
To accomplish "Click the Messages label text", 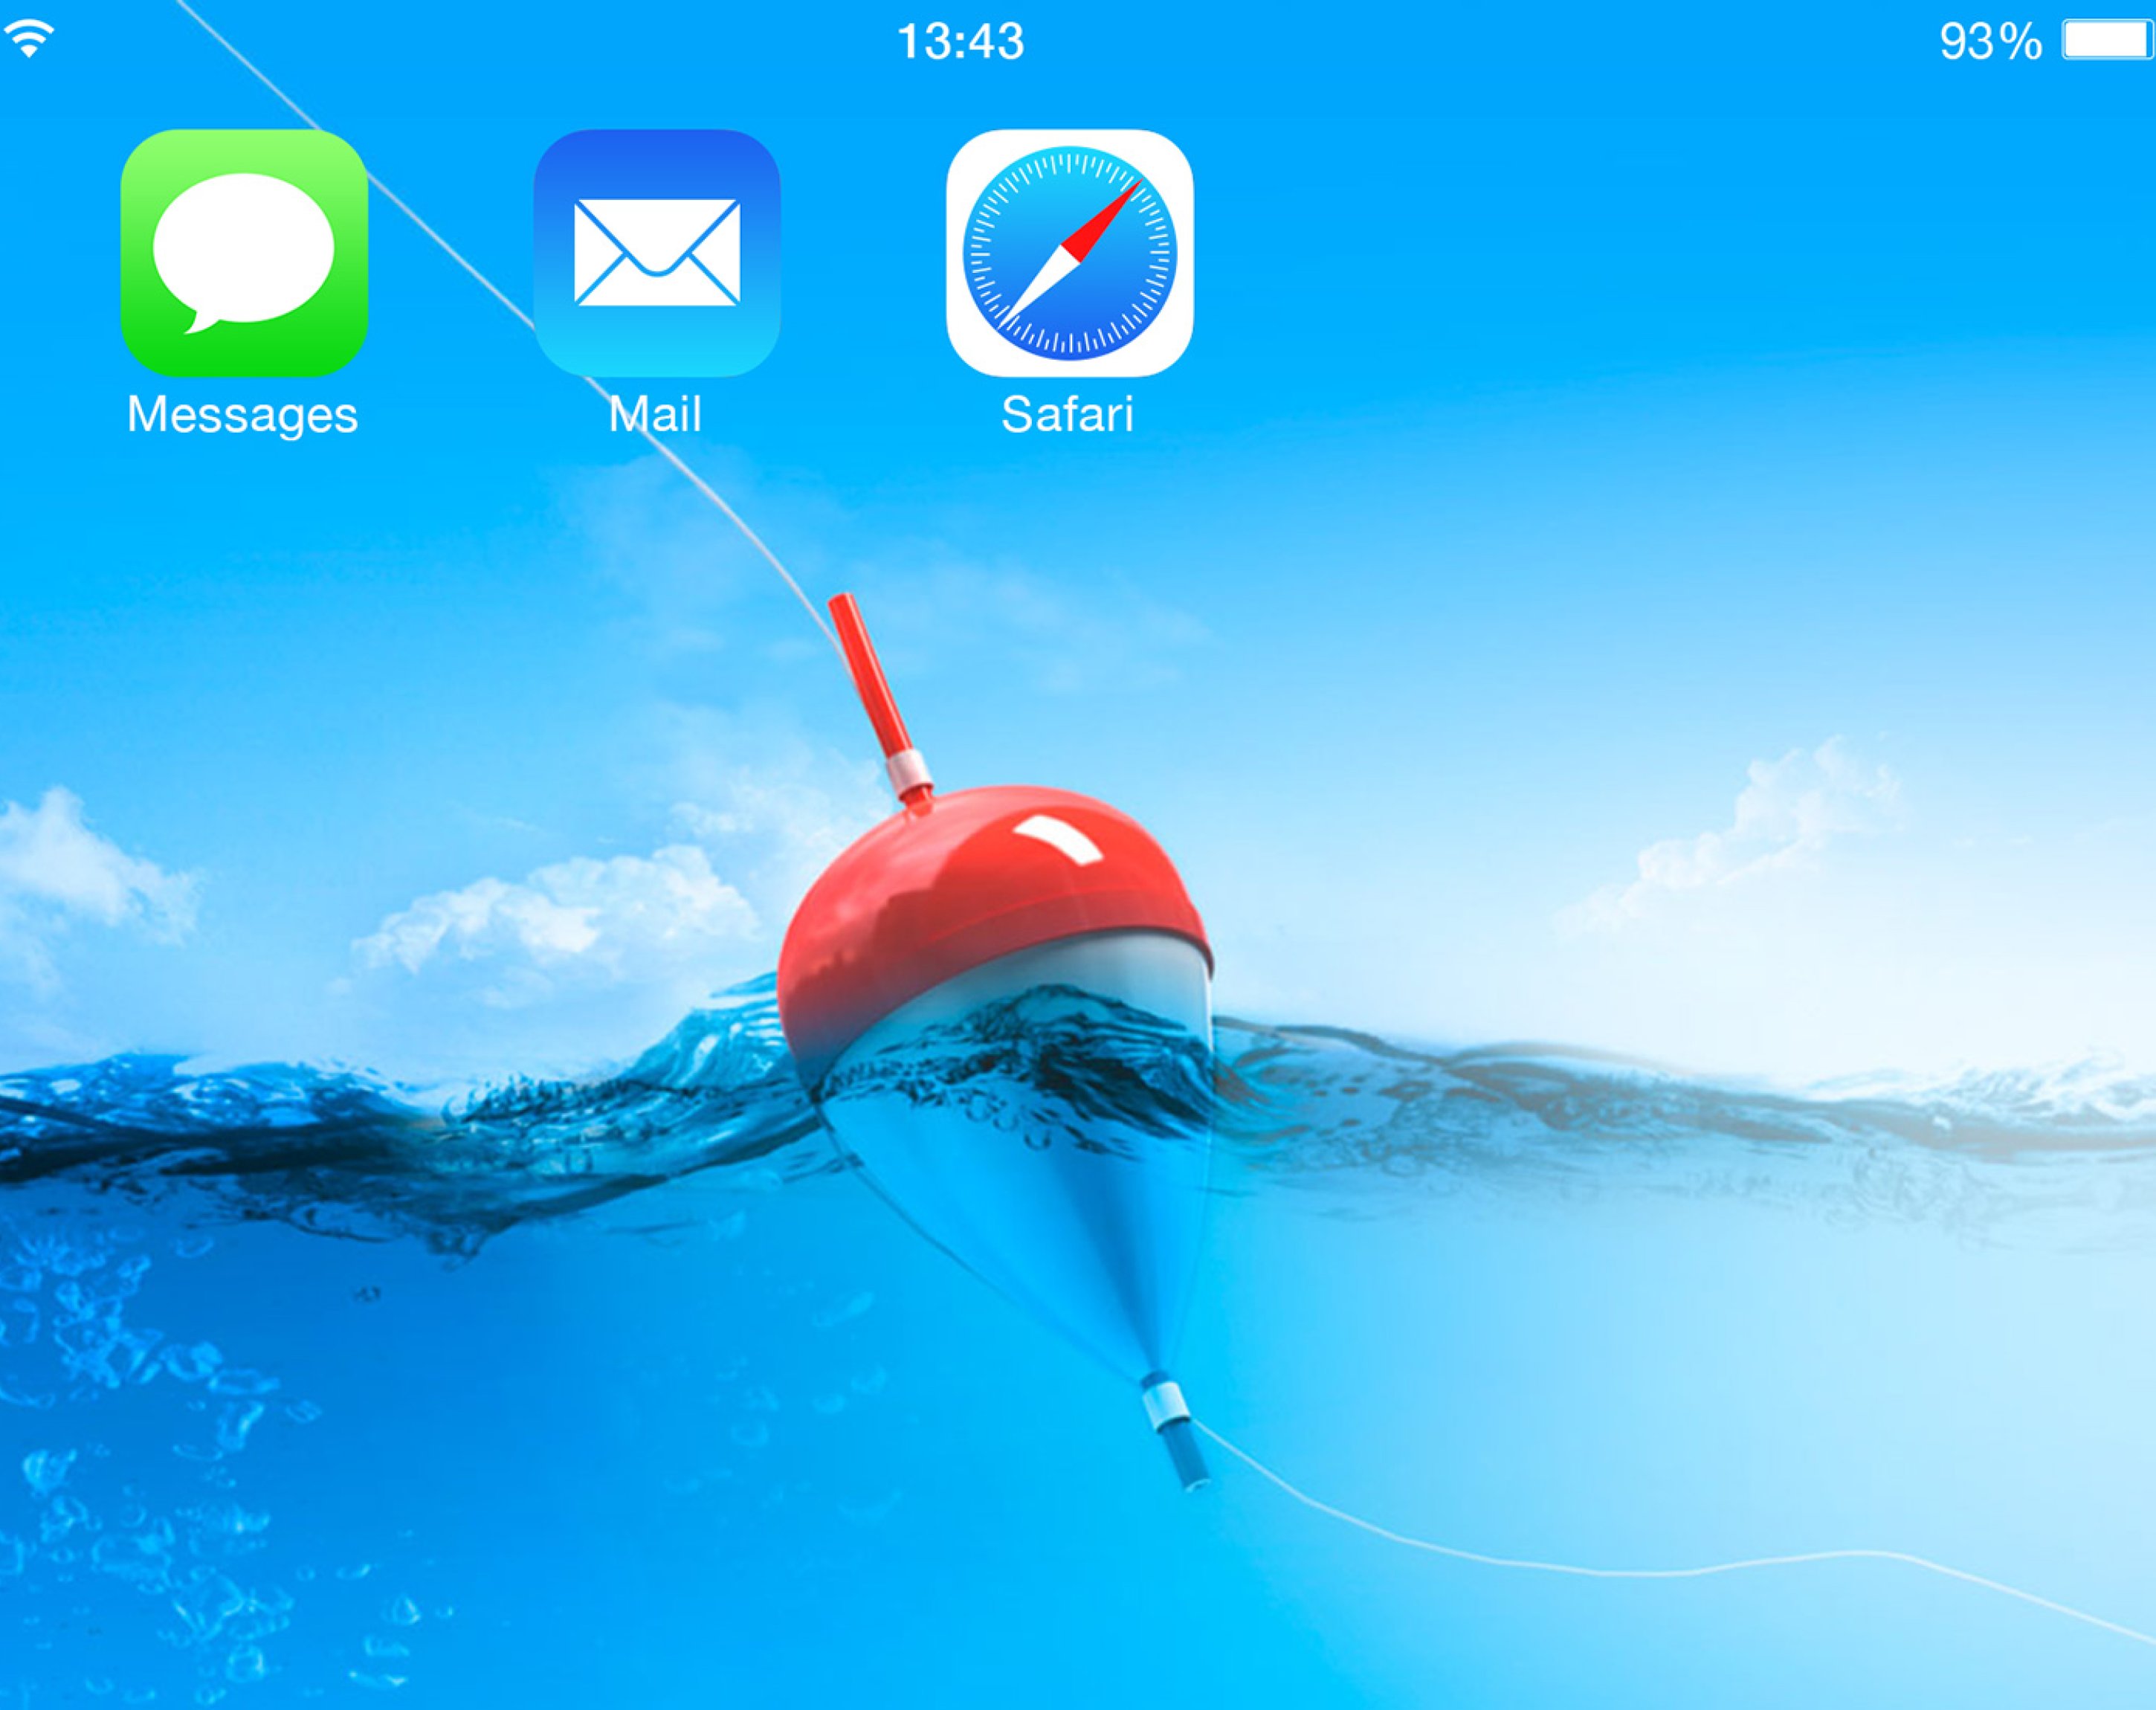I will [x=242, y=414].
